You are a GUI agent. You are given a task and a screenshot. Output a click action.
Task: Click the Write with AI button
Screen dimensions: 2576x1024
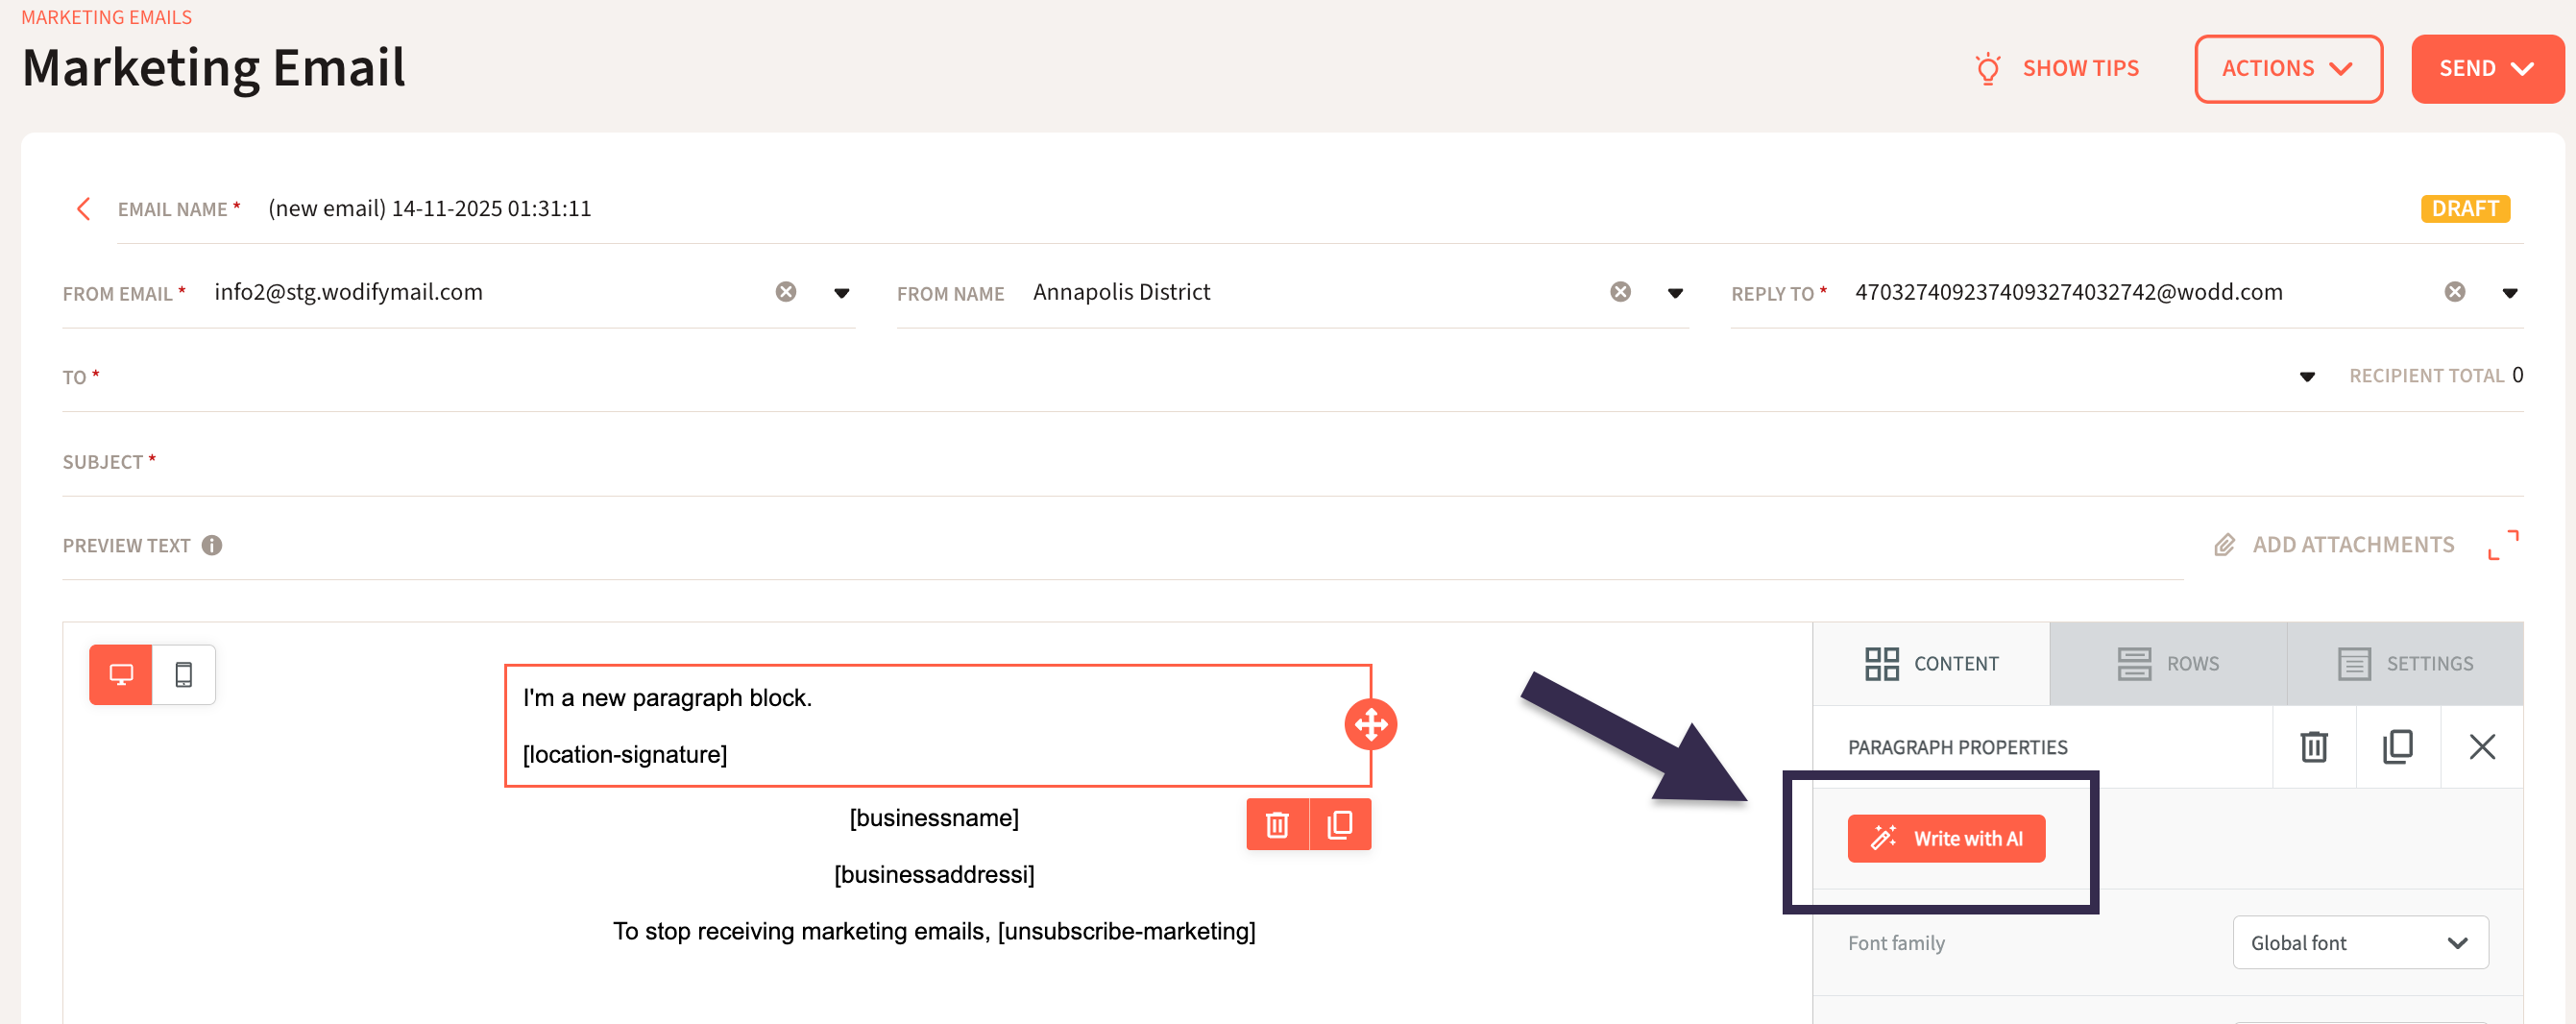point(1945,839)
